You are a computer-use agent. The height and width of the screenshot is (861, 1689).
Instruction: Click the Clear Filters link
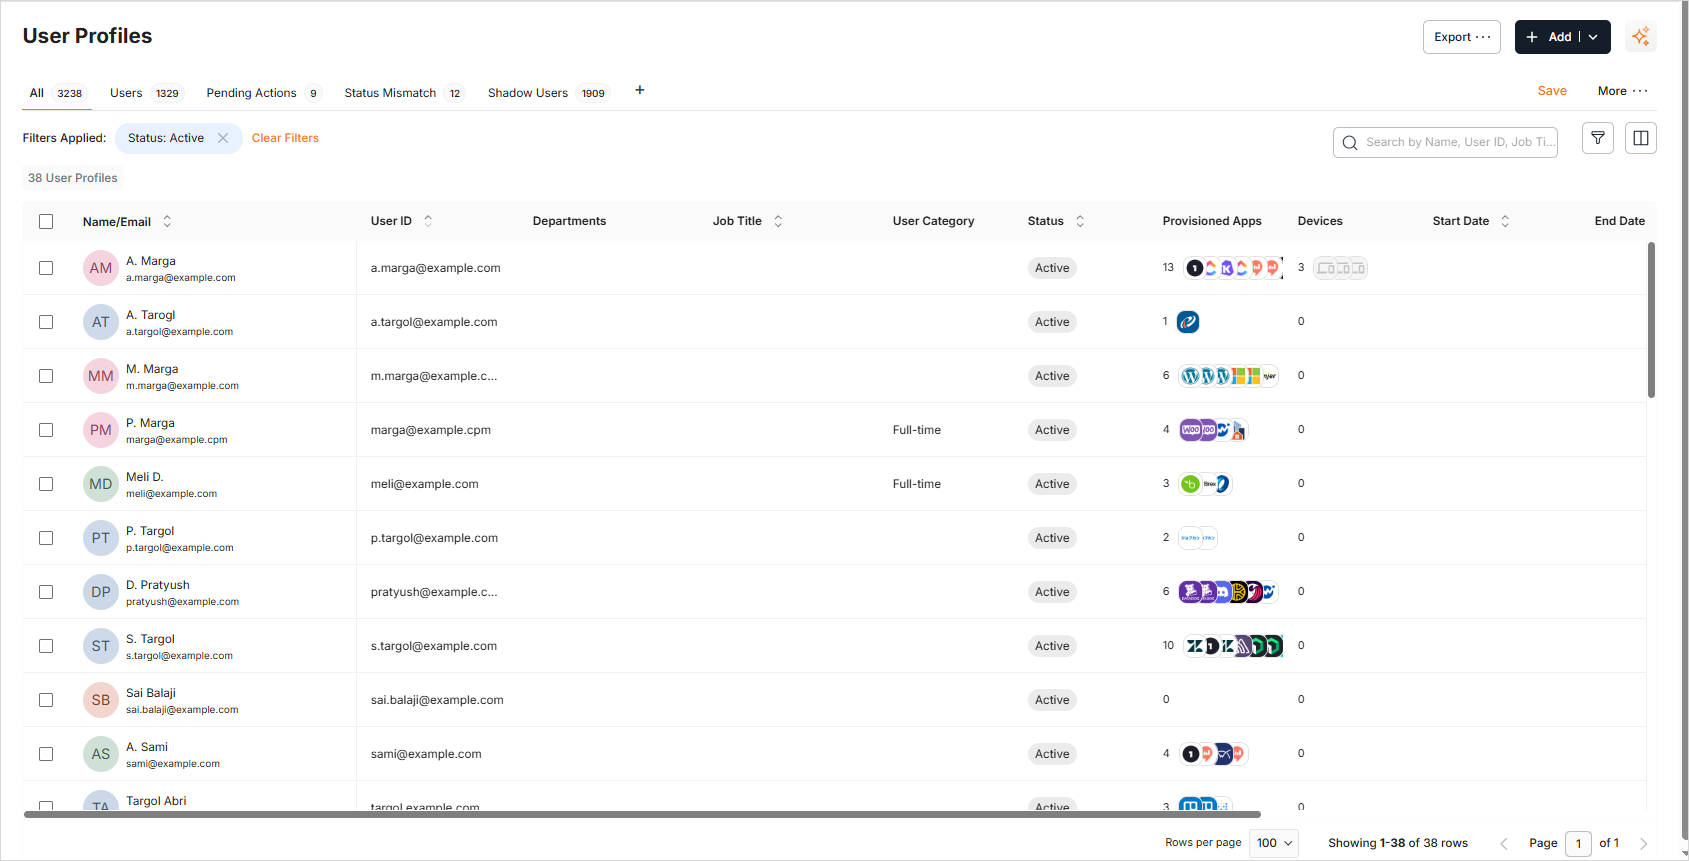click(x=285, y=138)
